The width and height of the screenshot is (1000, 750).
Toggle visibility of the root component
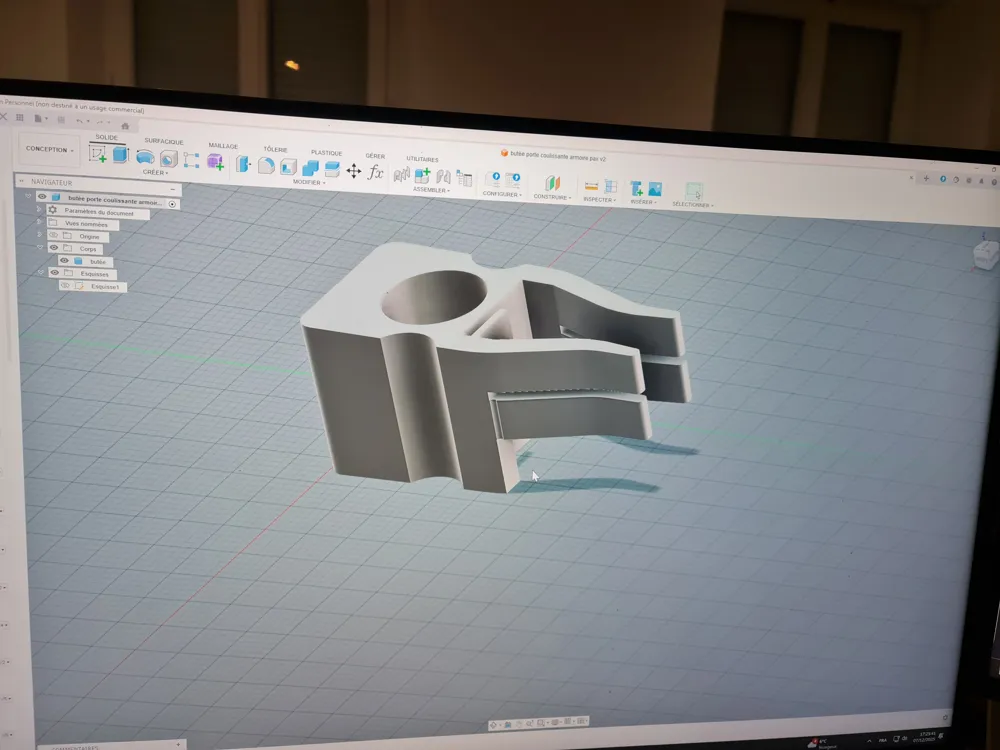[42, 196]
